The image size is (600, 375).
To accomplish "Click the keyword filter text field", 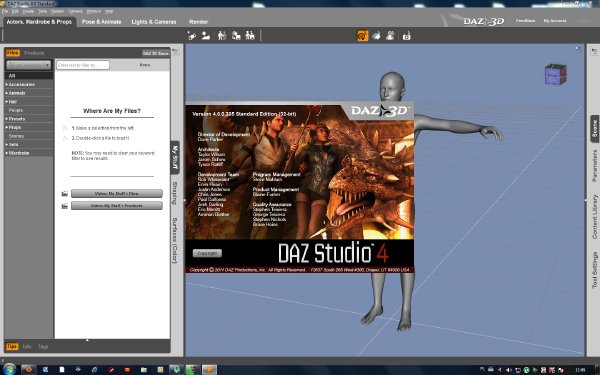I will click(x=83, y=65).
